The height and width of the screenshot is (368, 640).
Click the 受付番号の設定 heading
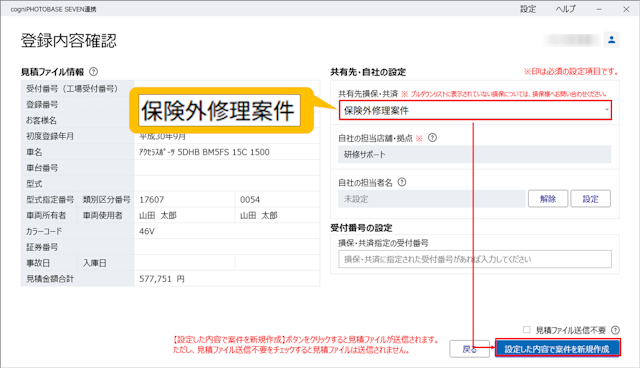point(361,228)
